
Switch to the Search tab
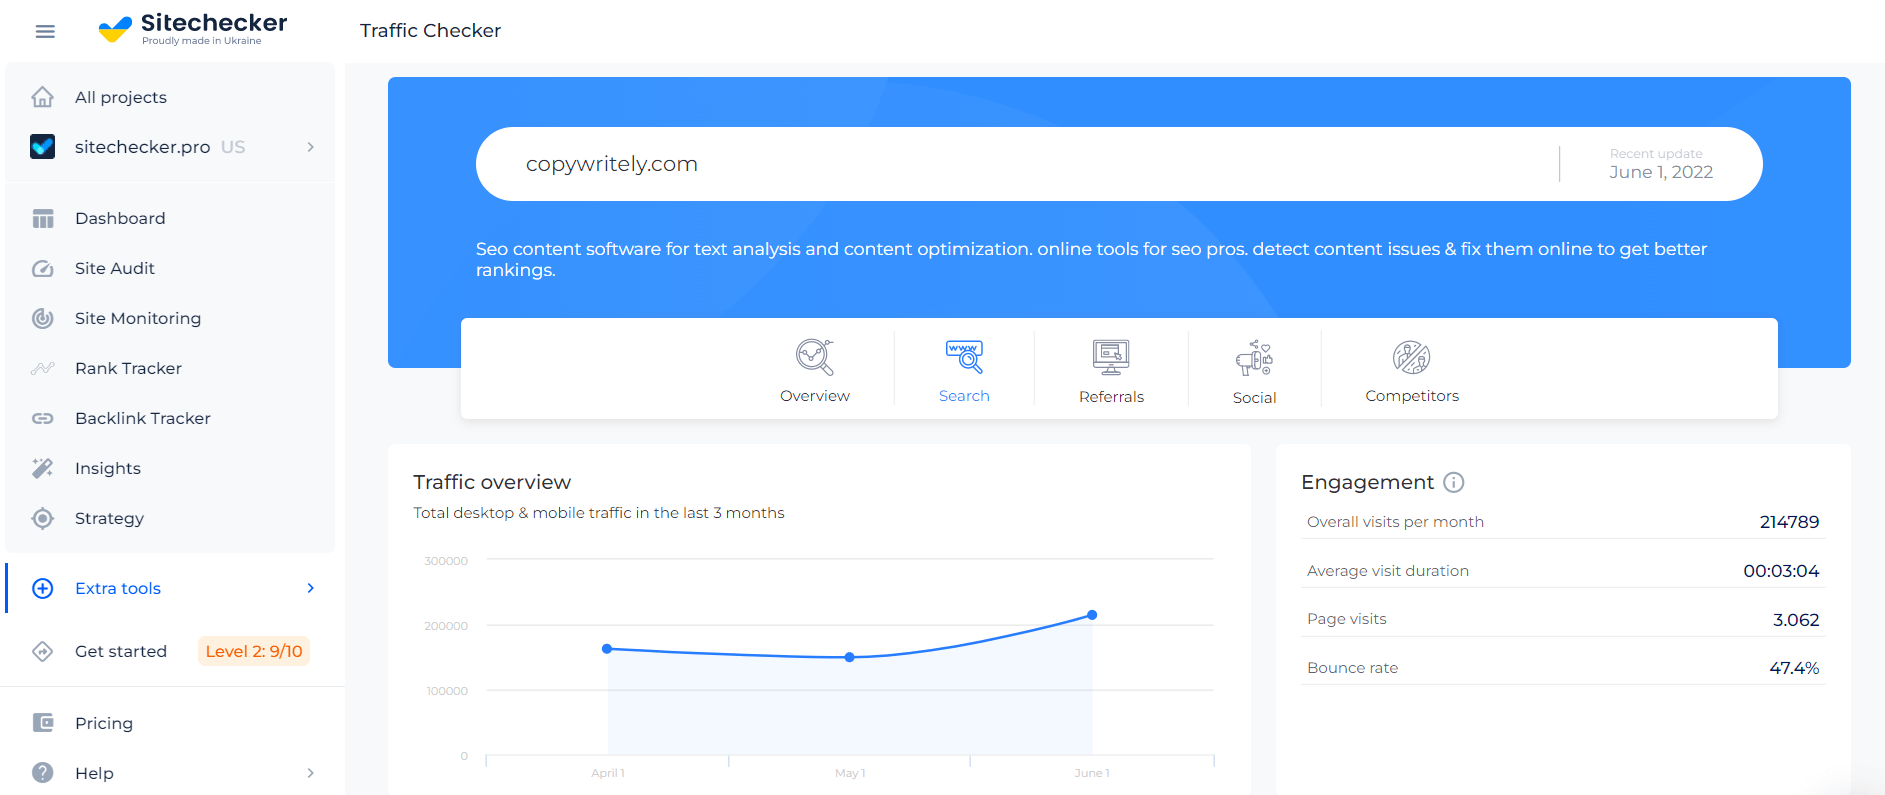pyautogui.click(x=964, y=370)
